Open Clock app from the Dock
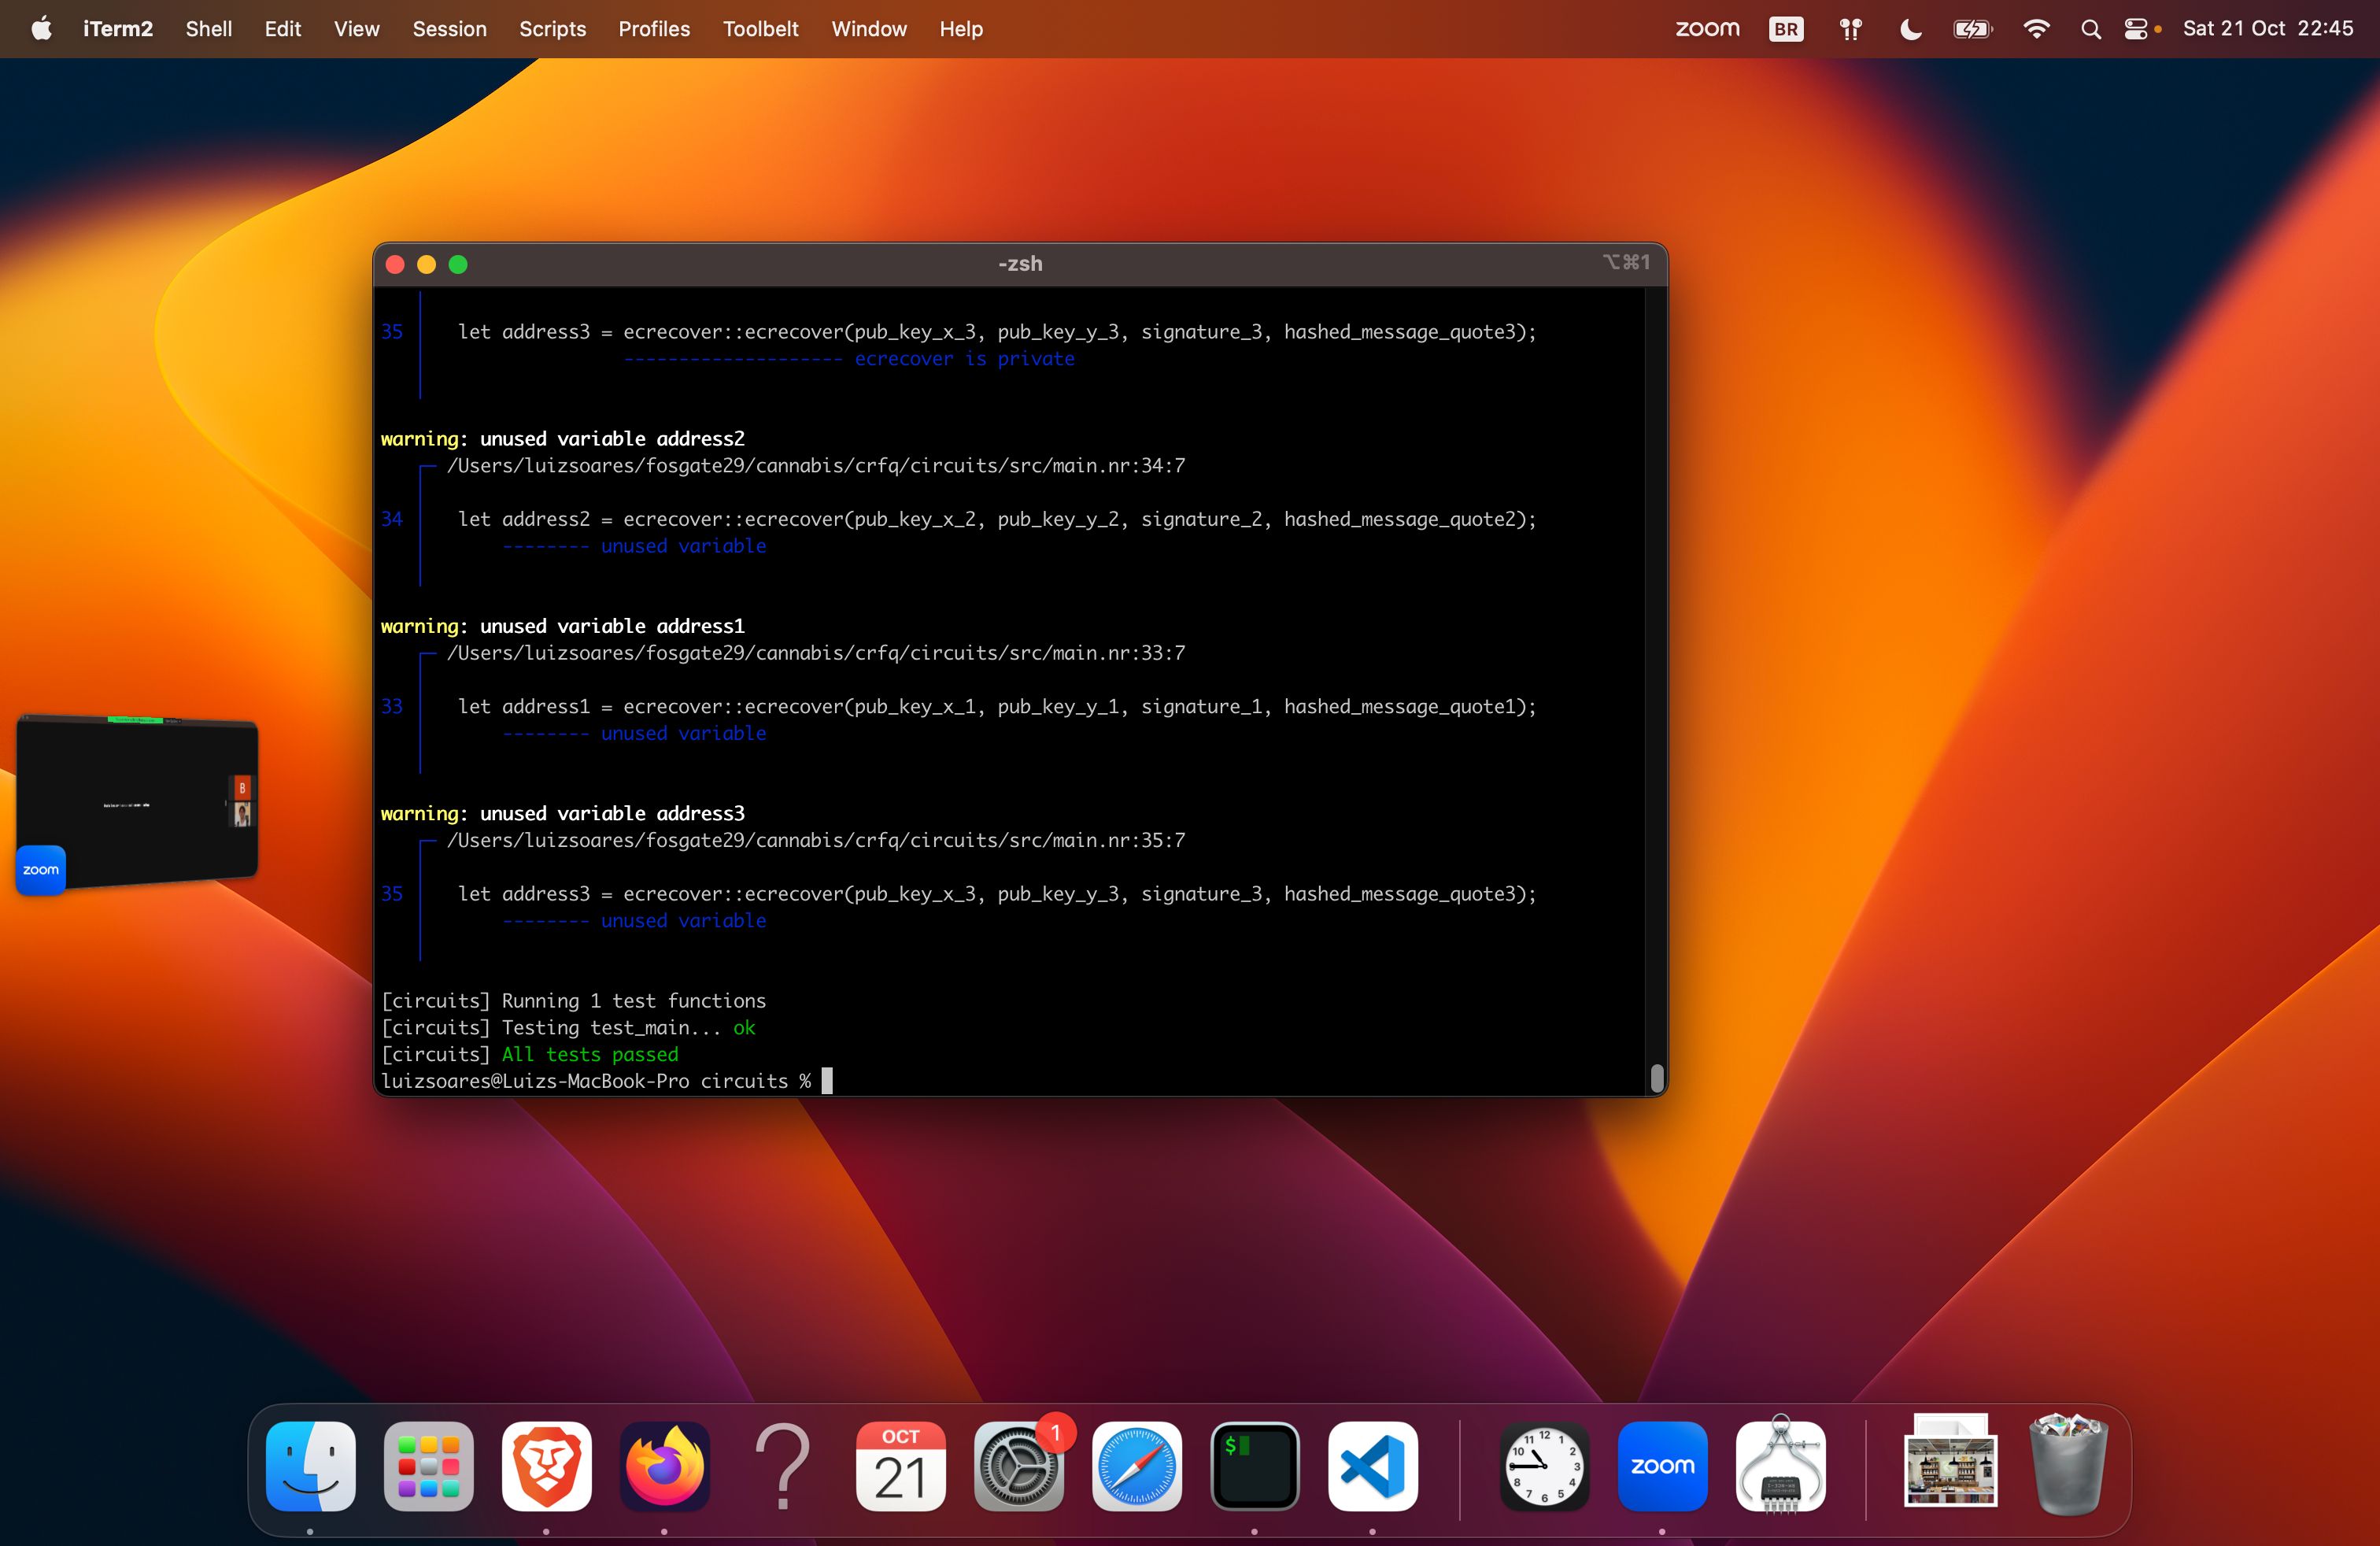2380x1546 pixels. pyautogui.click(x=1544, y=1466)
